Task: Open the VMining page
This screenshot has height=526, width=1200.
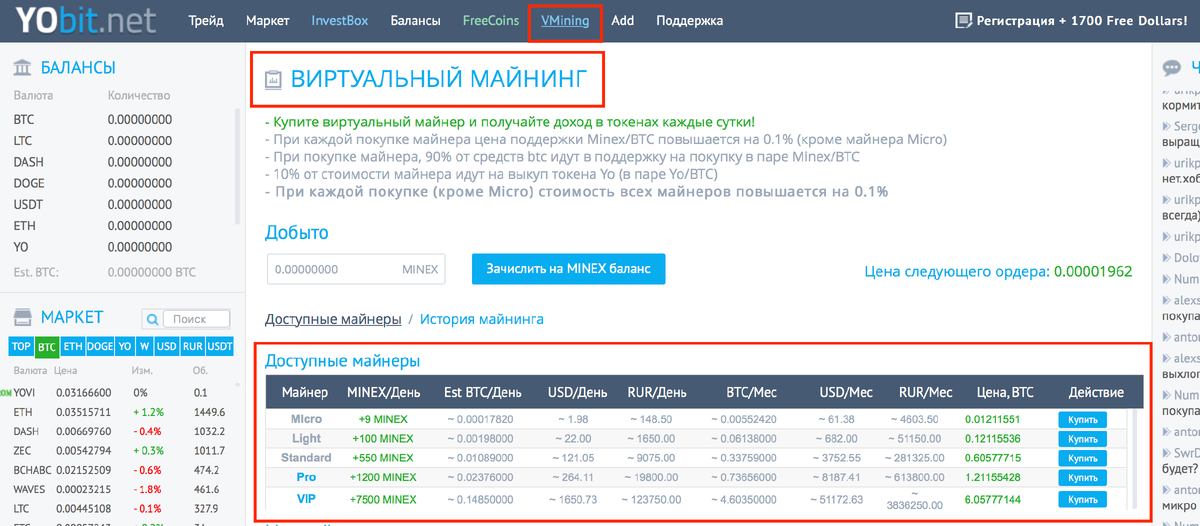Action: pos(565,20)
